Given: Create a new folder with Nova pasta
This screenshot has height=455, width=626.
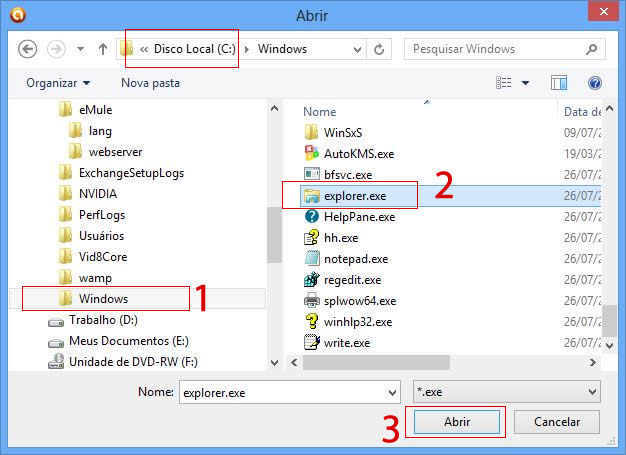Looking at the screenshot, I should [x=150, y=83].
